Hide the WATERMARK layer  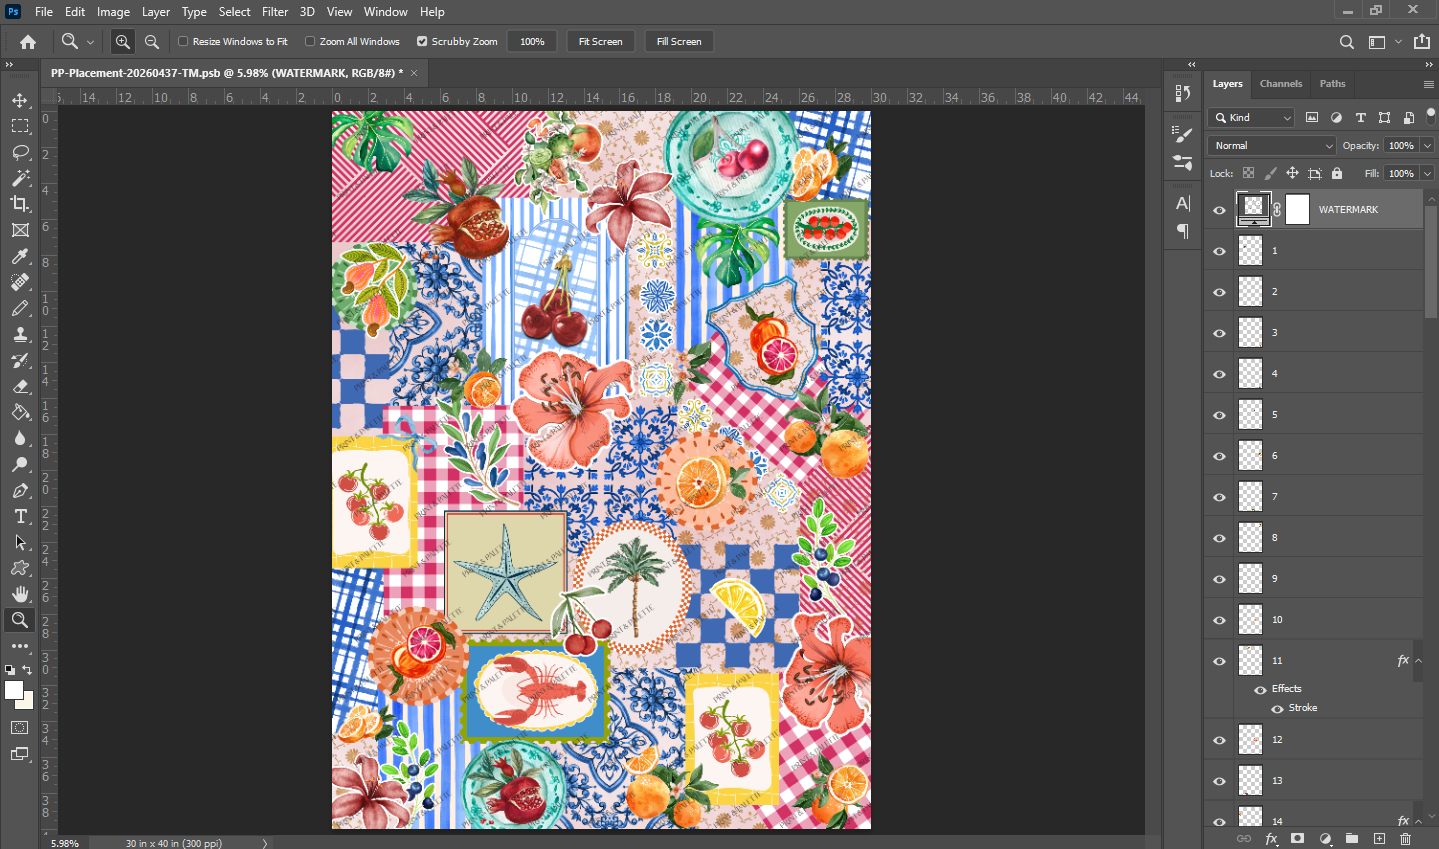1219,210
